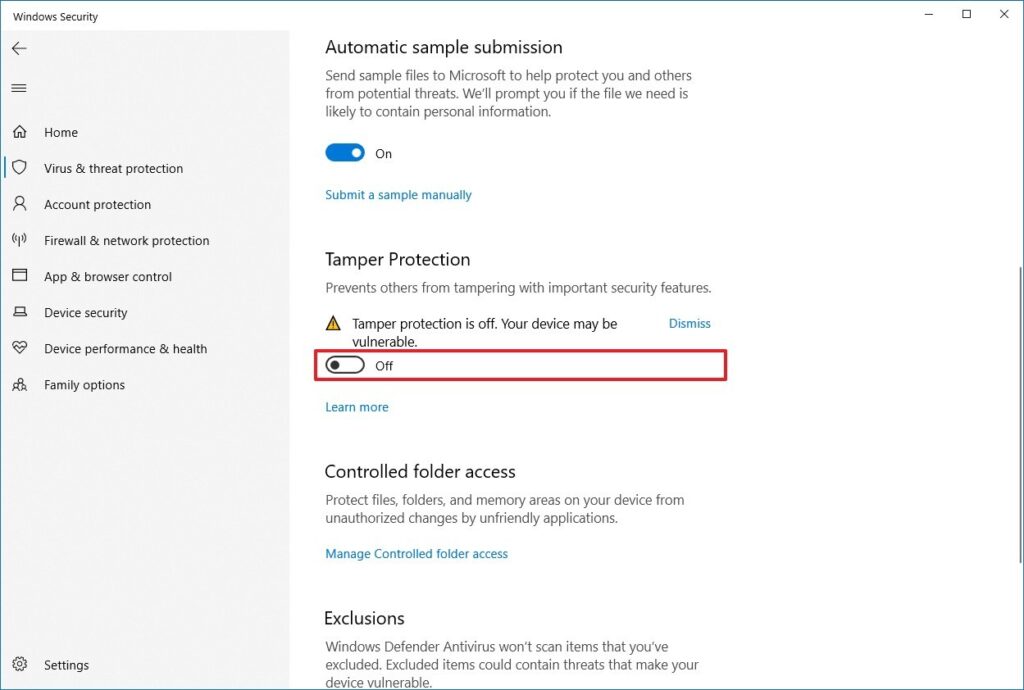Open Learn more about Tamper Protection

coord(357,407)
